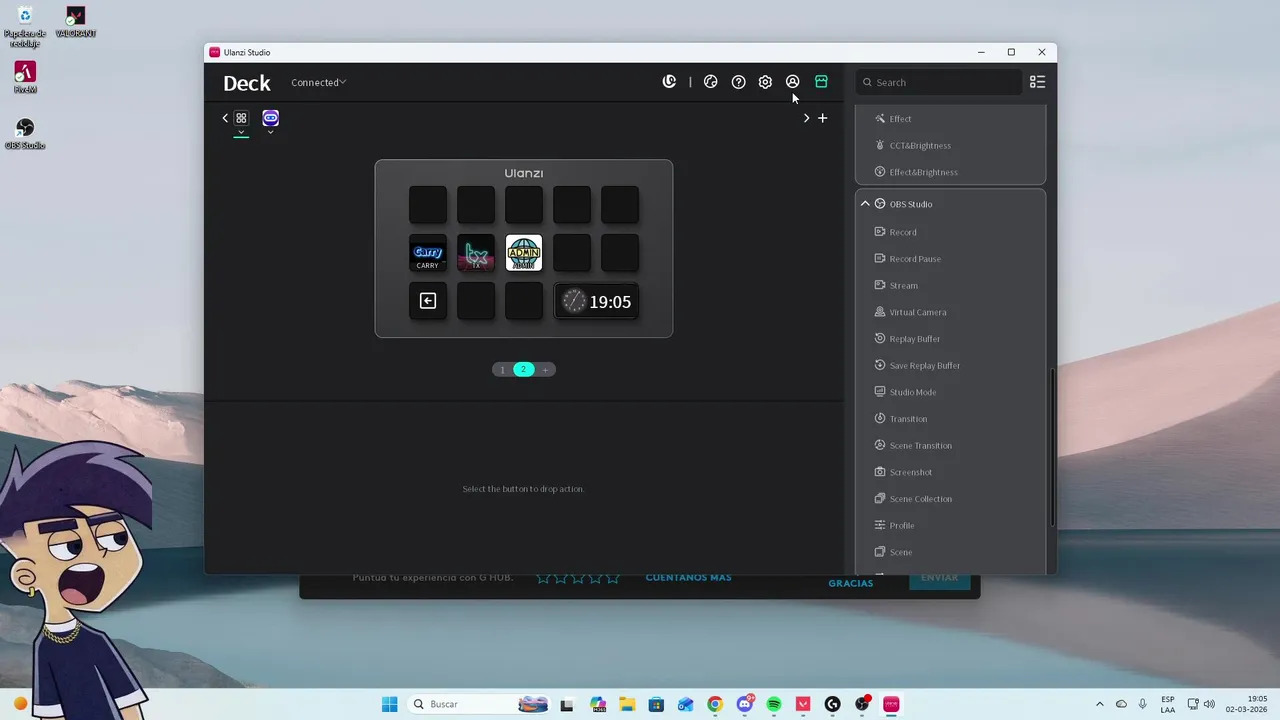Click CUÉNTANOS MÁS in the G HUB window
Screen dimensions: 1280x720
[x=688, y=577]
